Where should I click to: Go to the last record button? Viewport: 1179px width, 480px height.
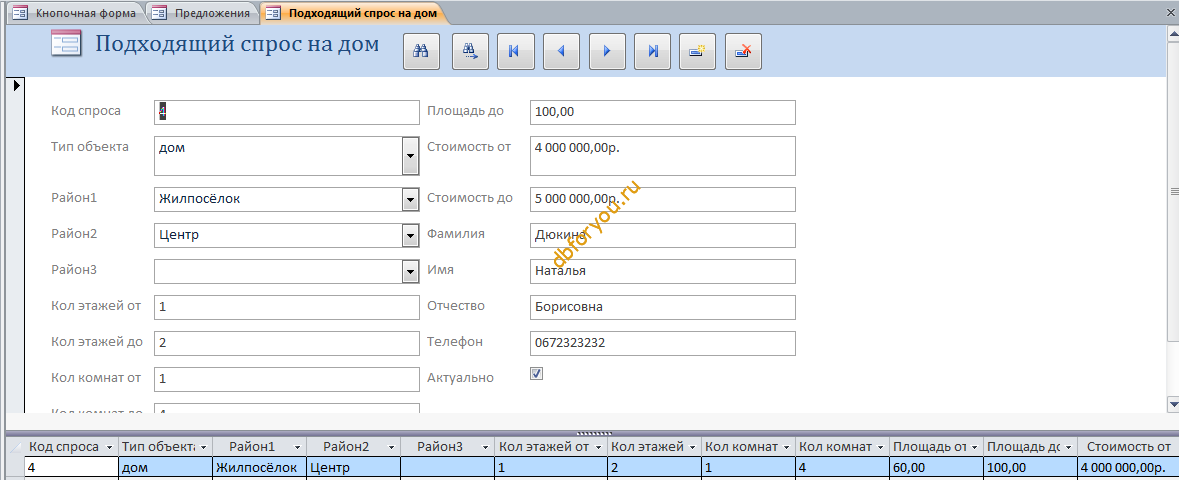[x=653, y=52]
